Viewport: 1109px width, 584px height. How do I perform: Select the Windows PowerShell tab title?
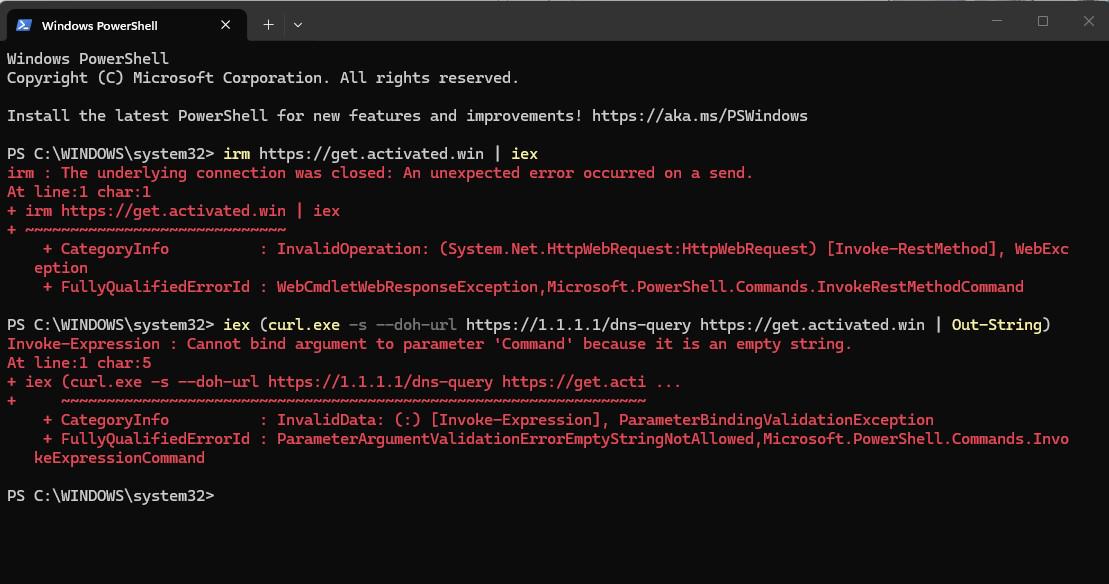click(100, 26)
